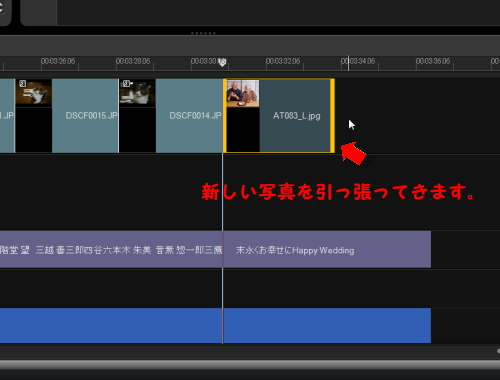Click ruler time 00:03:28.05
Image resolution: width=500 pixels, height=380 pixels.
[133, 61]
